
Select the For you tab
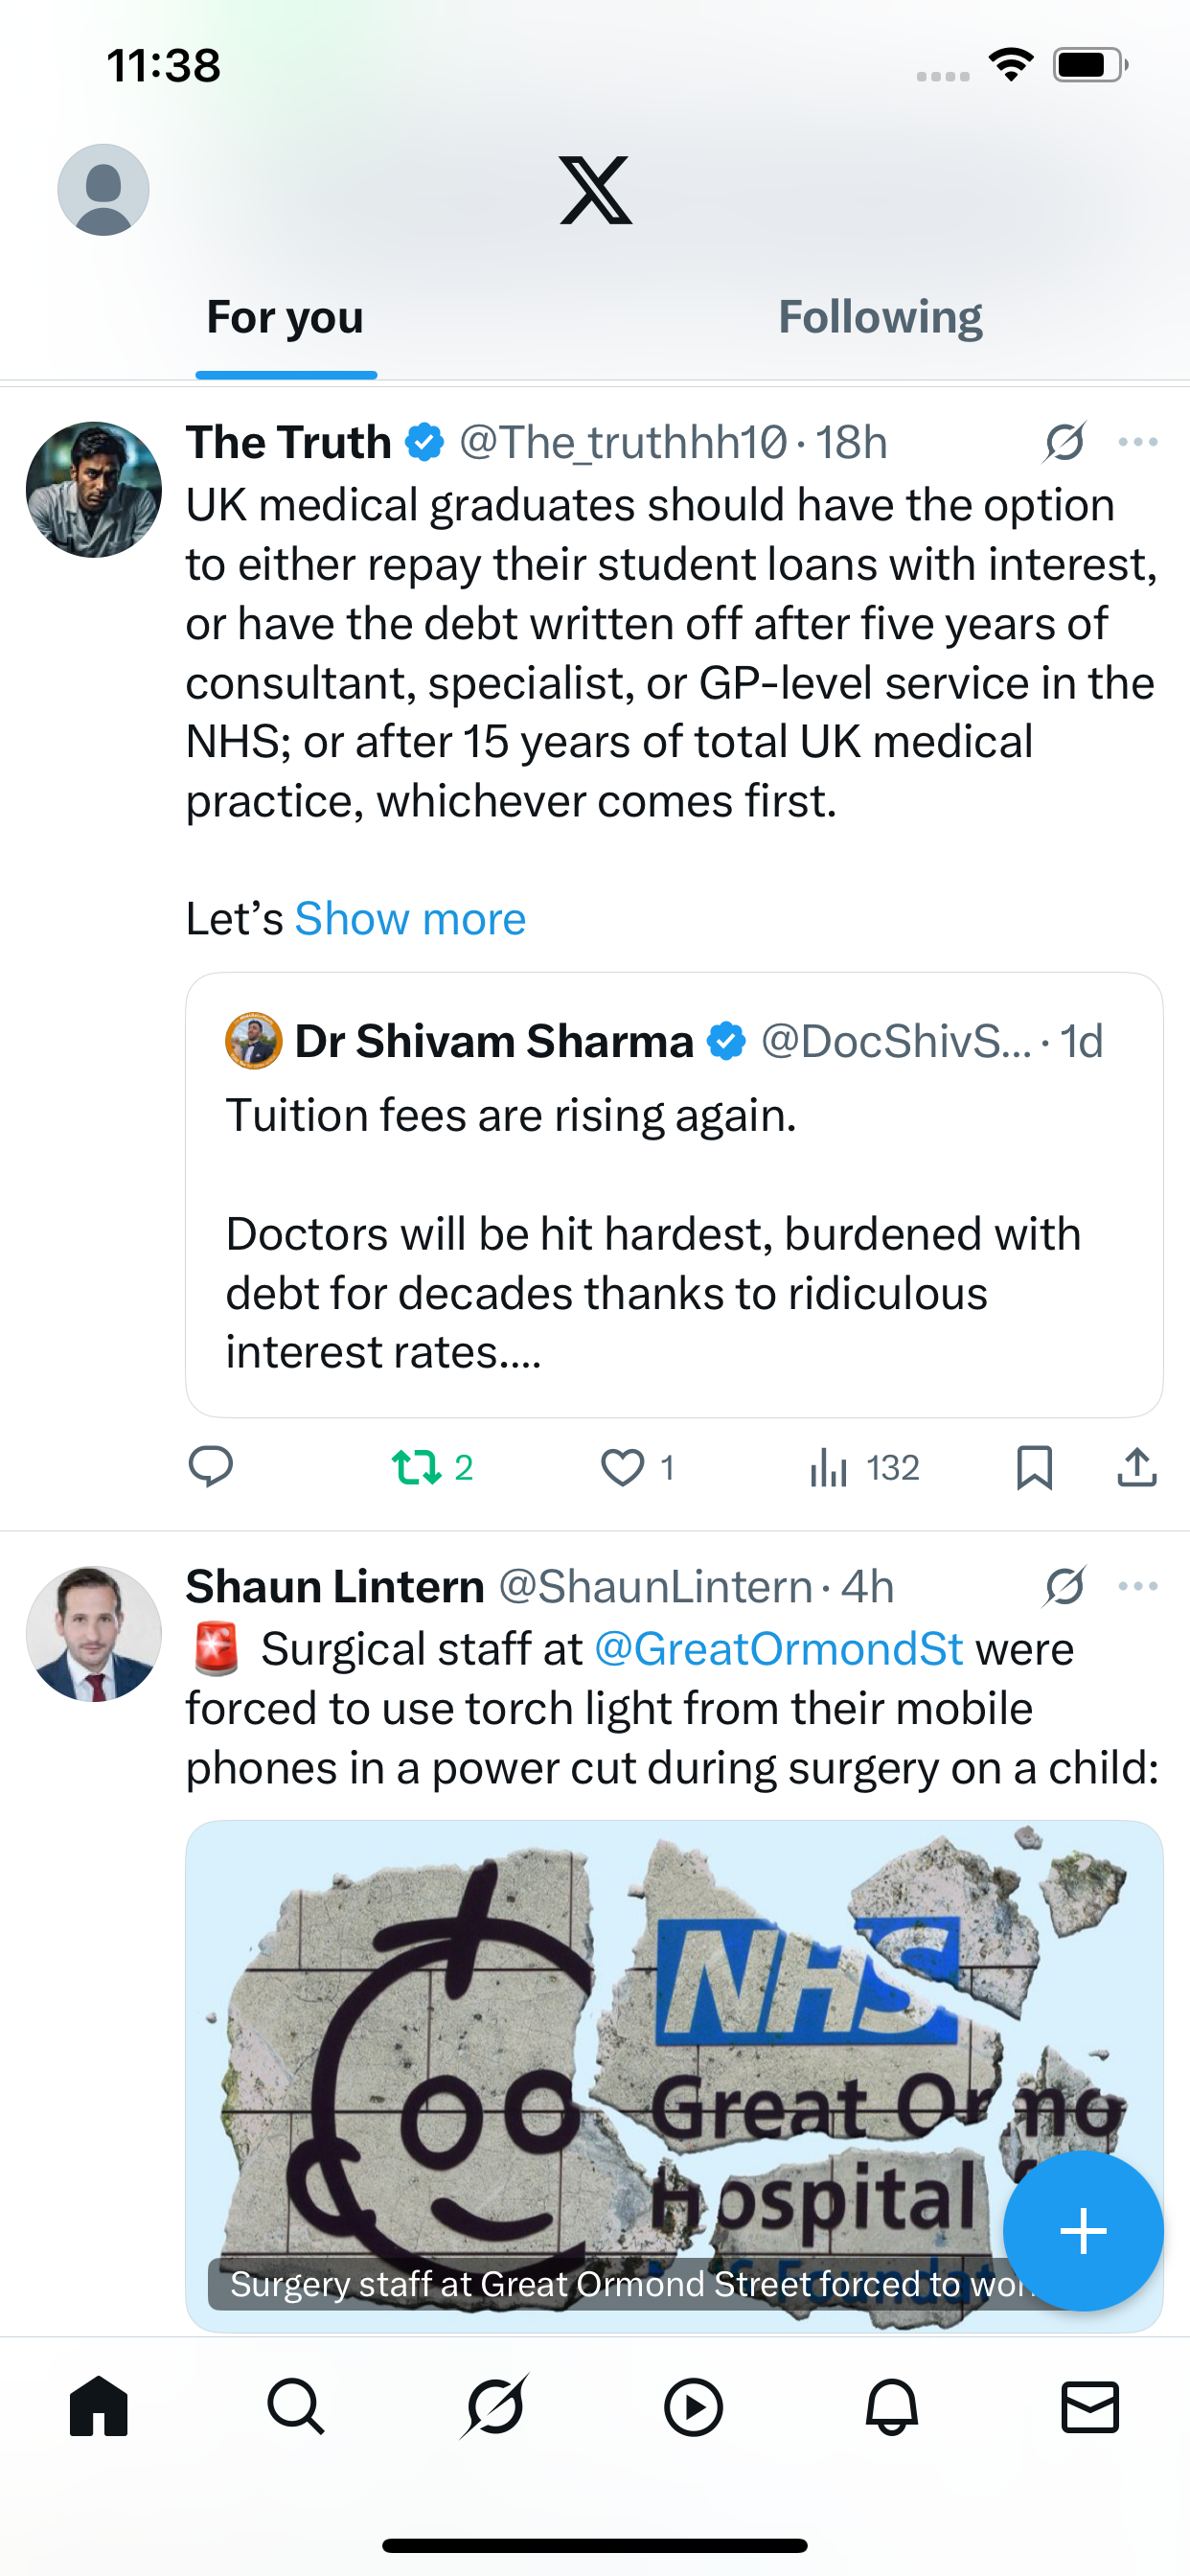(x=285, y=318)
